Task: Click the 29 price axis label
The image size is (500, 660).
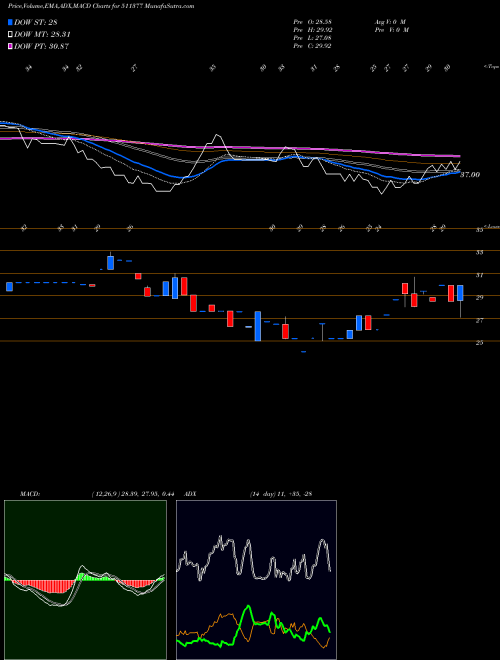Action: tap(479, 298)
